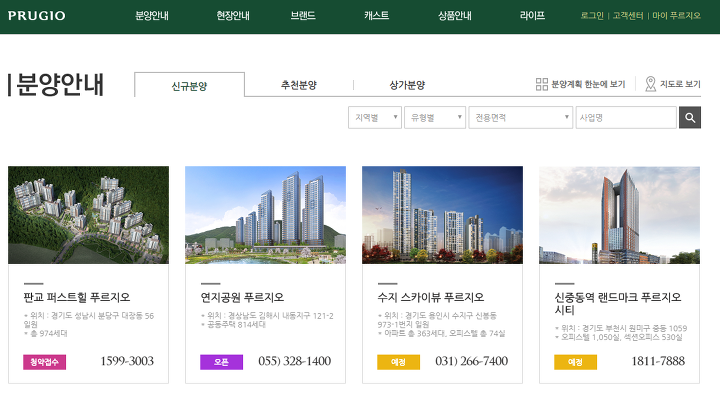
Task: Click the PRUGIO logo
Action: pyautogui.click(x=37, y=16)
